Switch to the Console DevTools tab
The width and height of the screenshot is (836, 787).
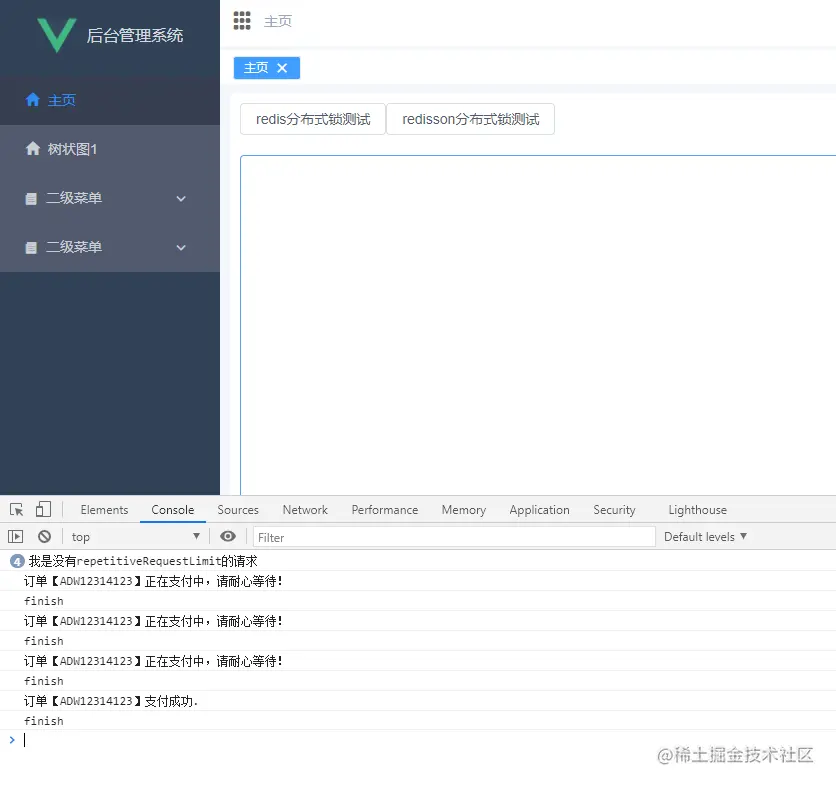173,510
